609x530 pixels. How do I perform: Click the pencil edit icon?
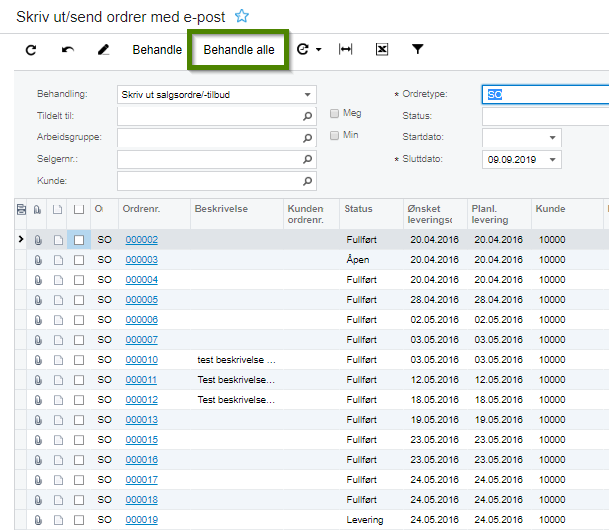tap(104, 49)
